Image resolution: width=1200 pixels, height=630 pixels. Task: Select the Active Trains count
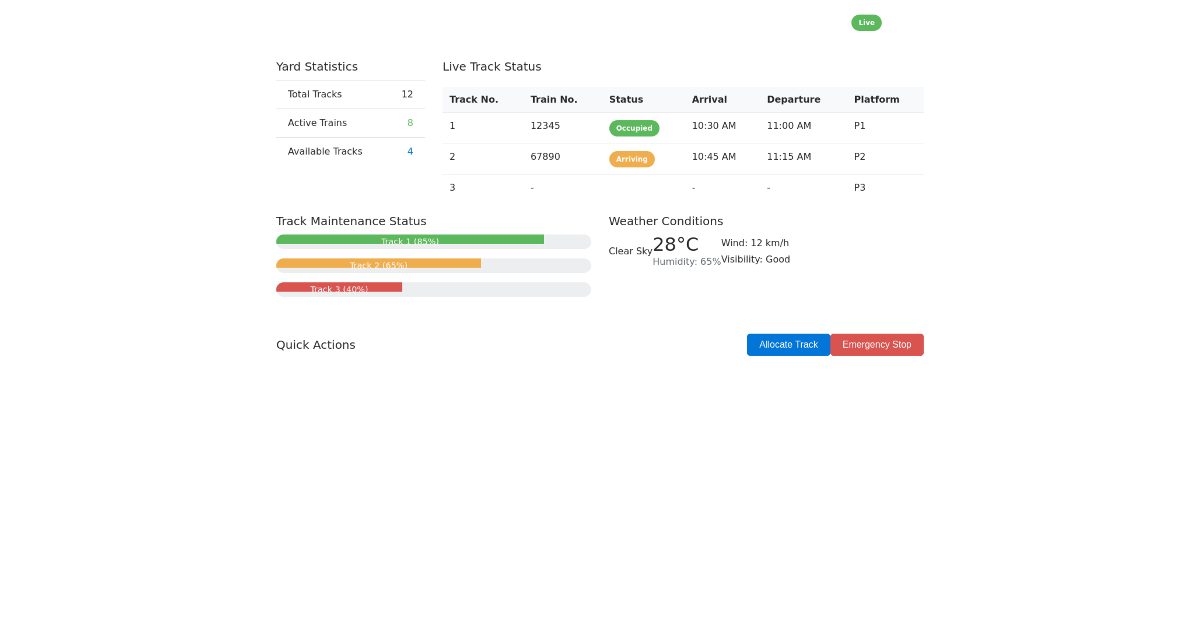409,123
